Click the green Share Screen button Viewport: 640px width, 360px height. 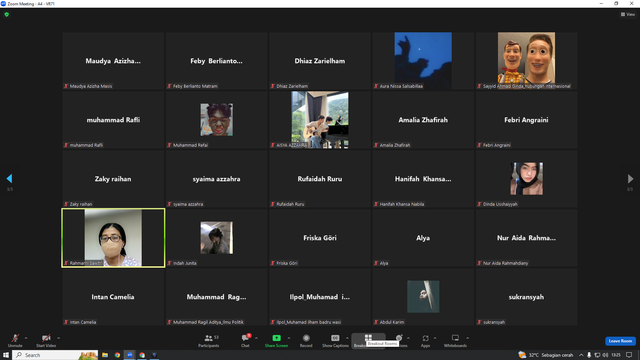point(276,340)
